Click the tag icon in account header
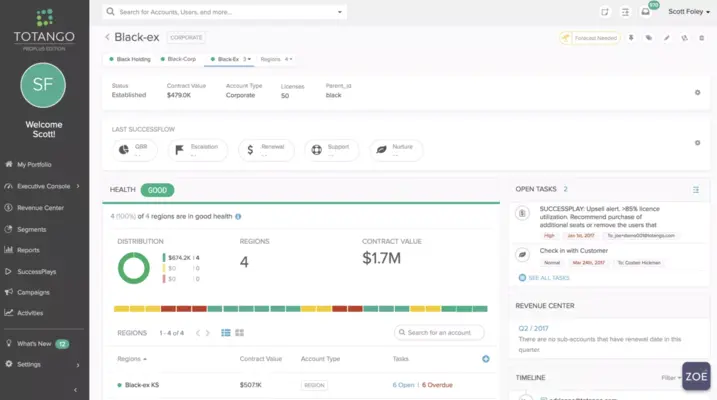717x400 pixels. click(x=648, y=38)
